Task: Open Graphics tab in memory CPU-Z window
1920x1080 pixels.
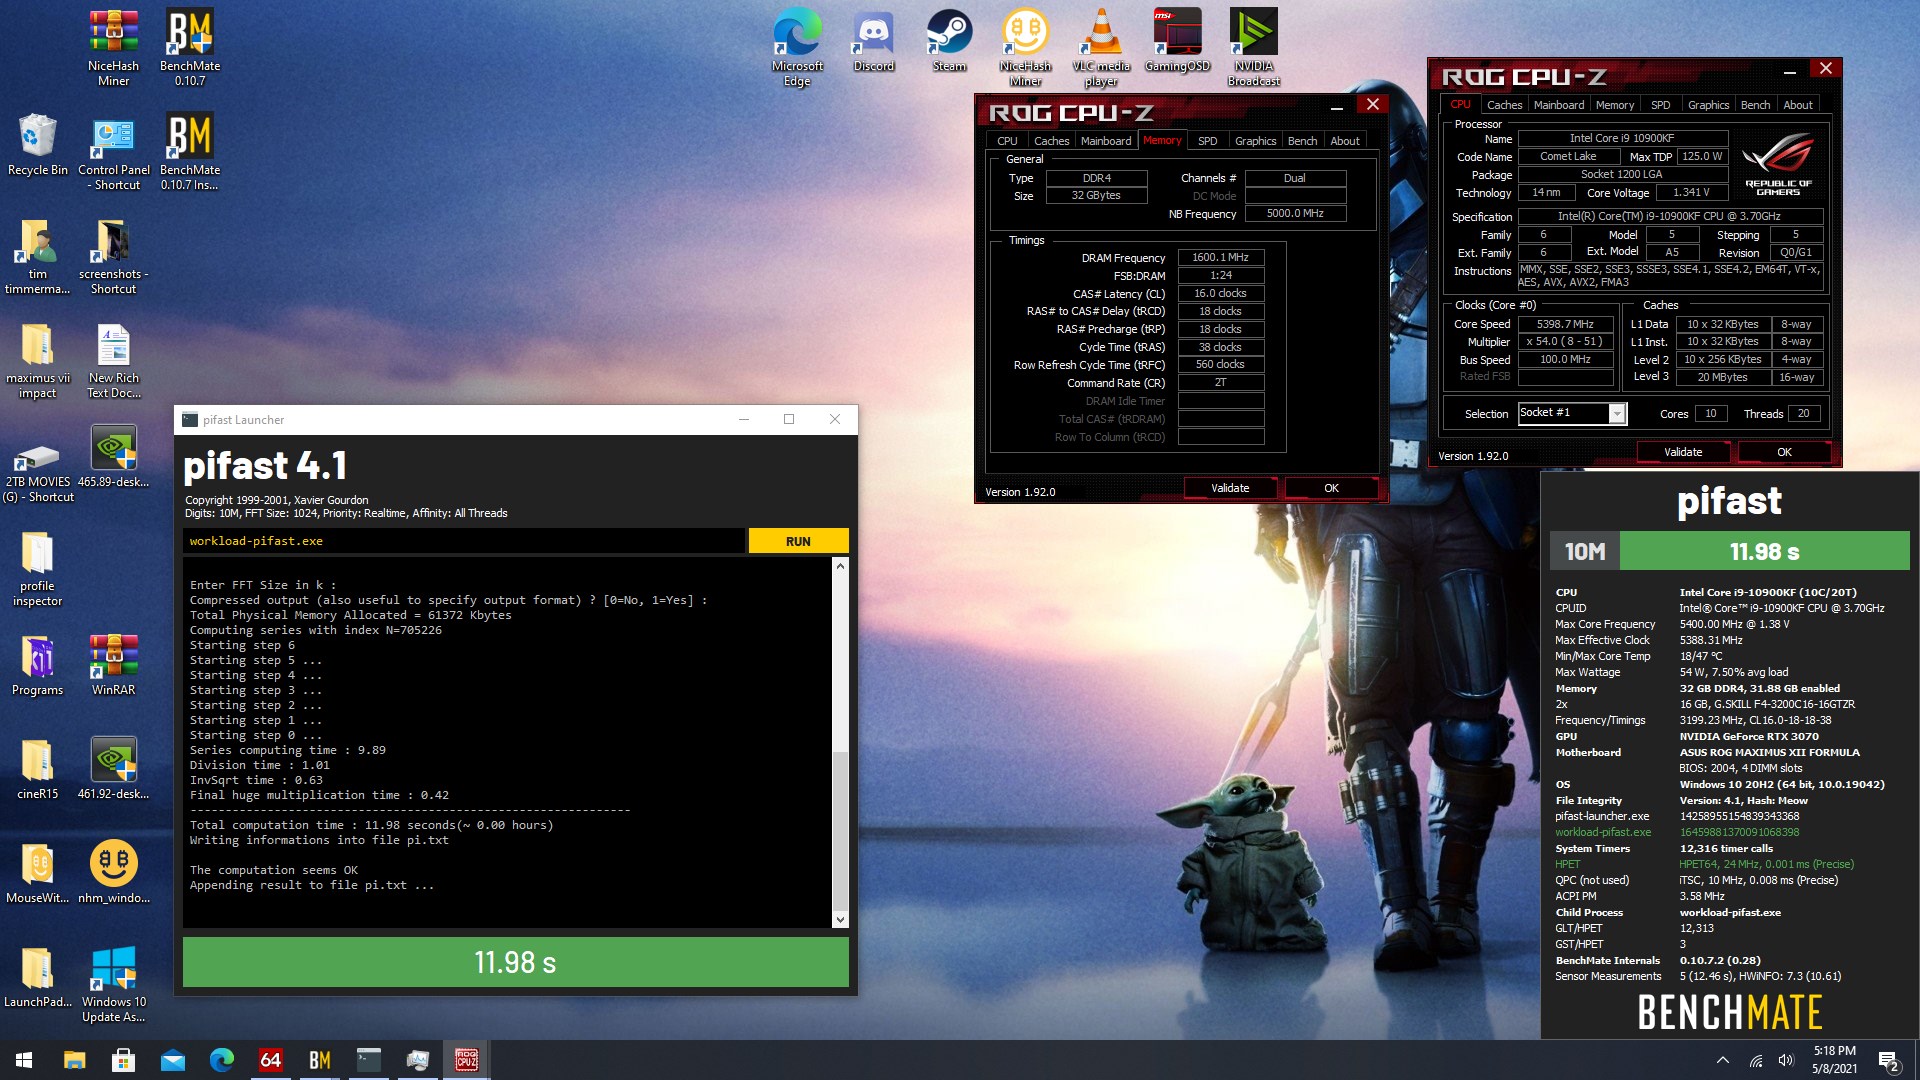Action: (x=1255, y=141)
